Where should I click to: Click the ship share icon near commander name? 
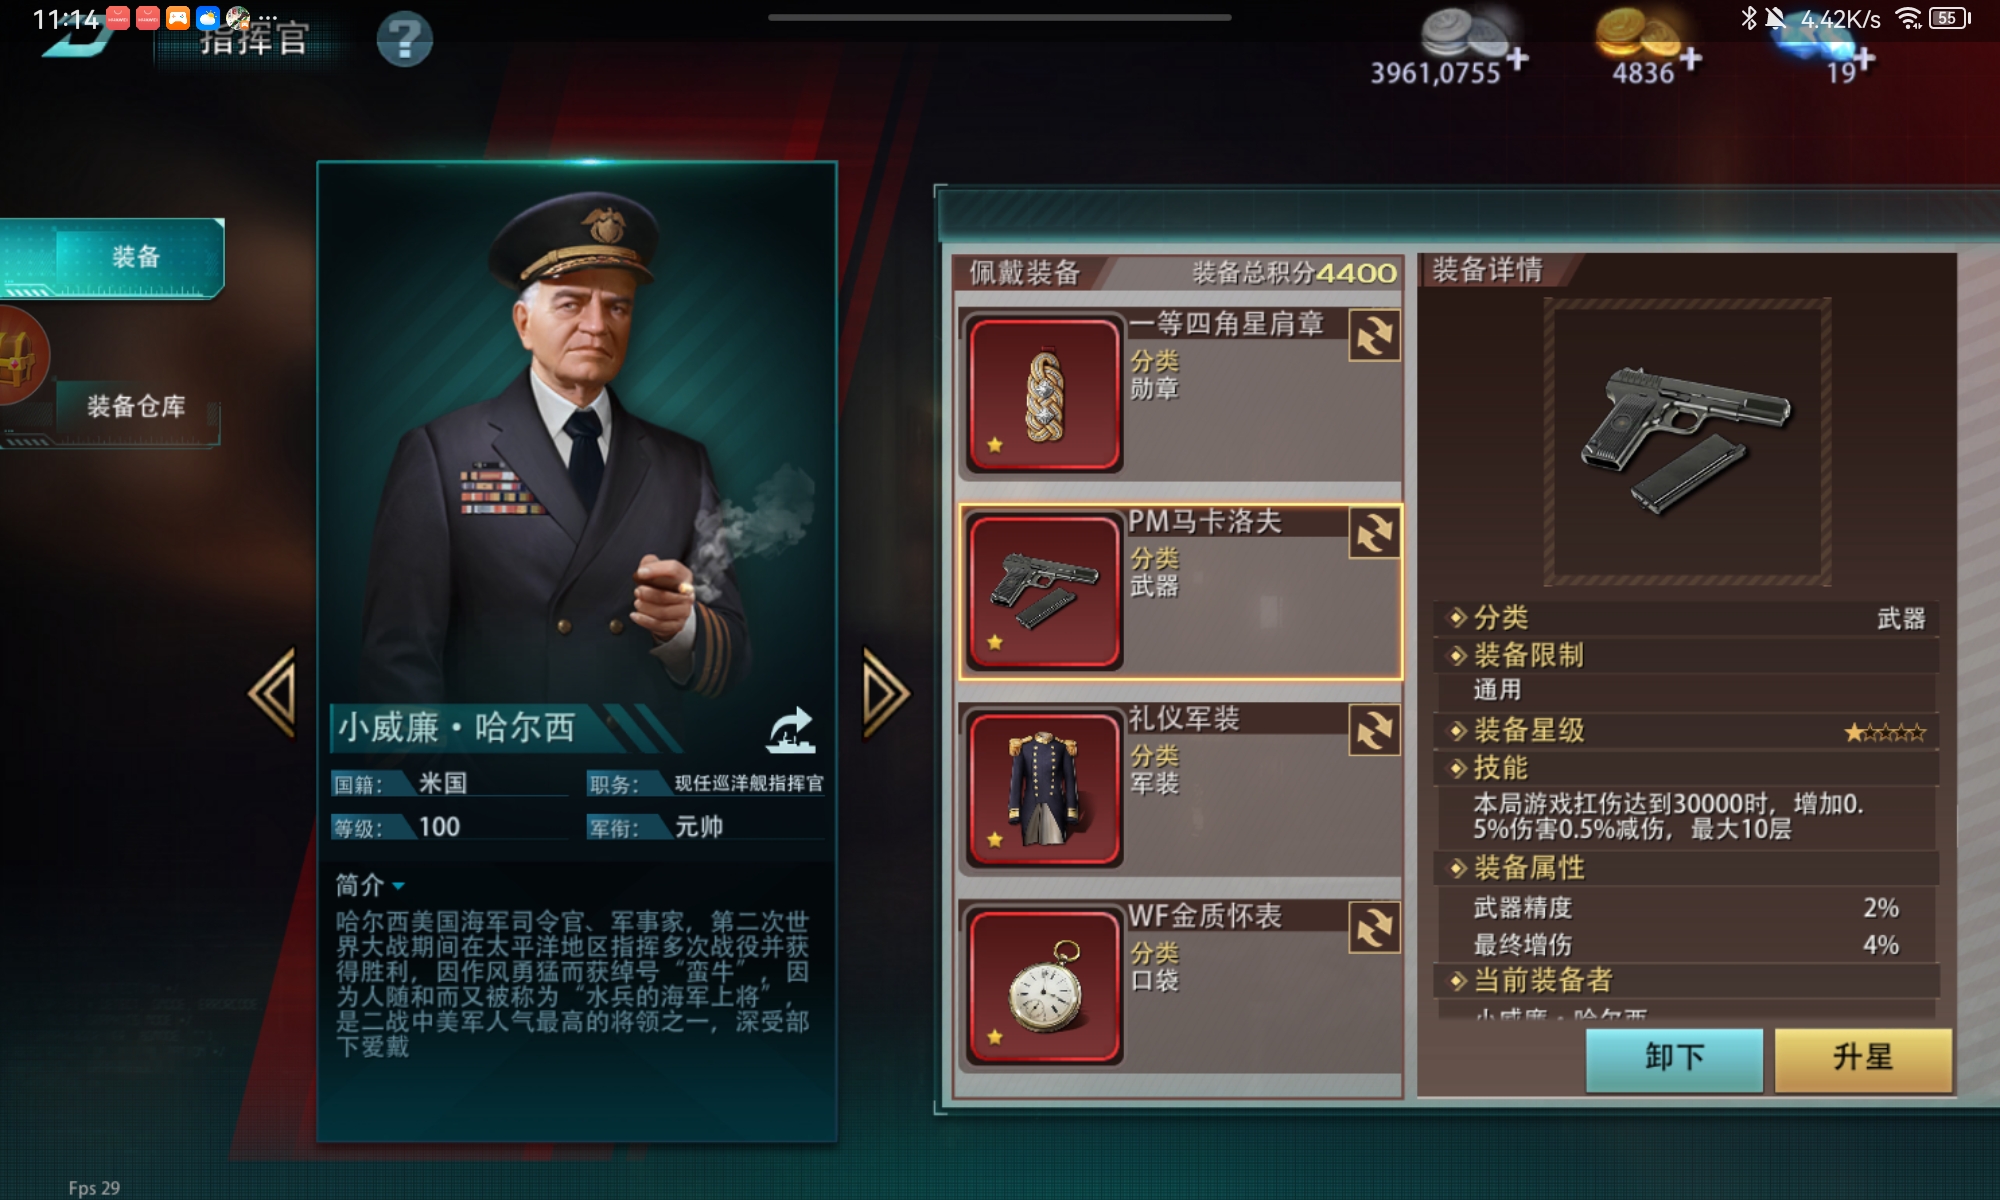(x=791, y=730)
